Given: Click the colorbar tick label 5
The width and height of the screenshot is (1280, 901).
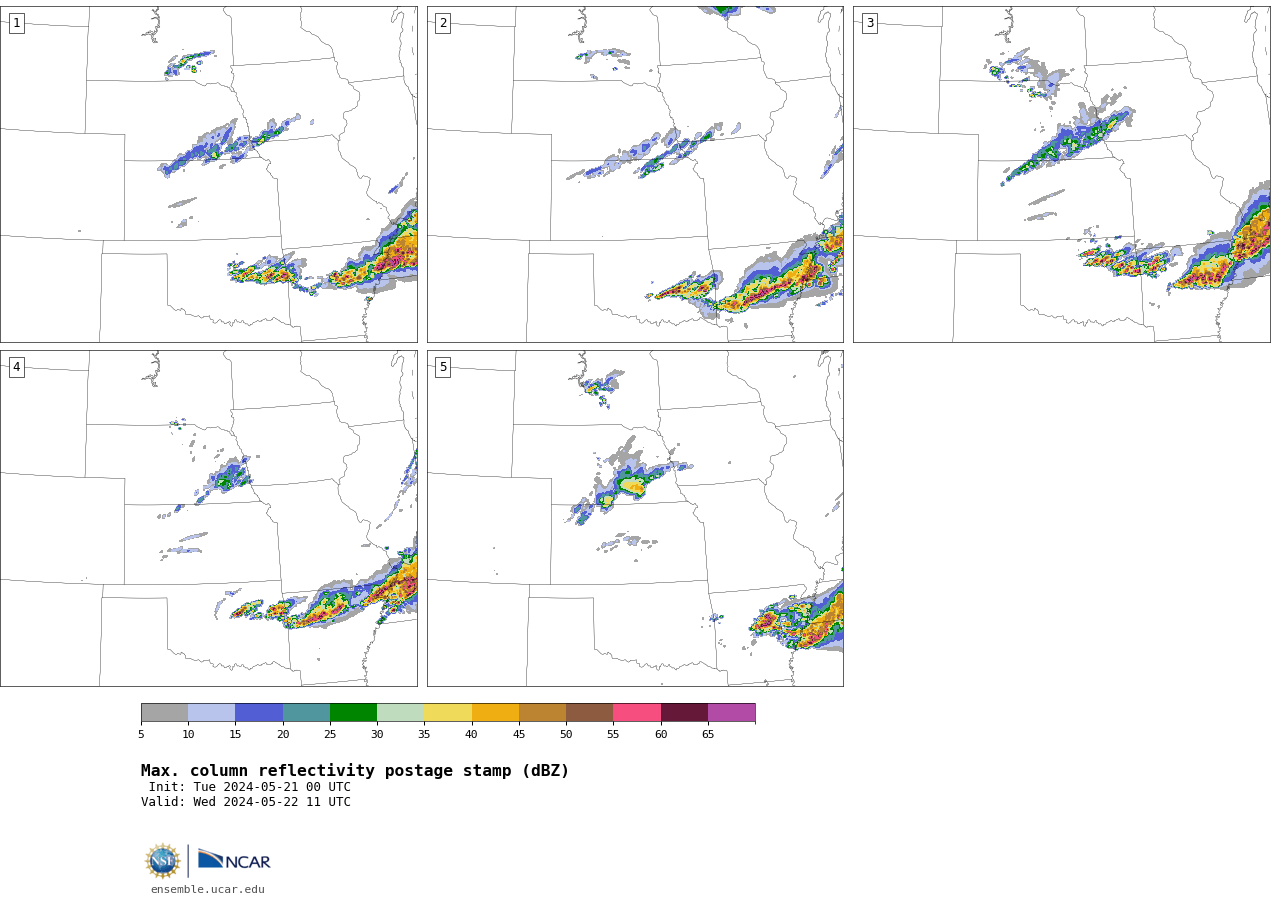Looking at the screenshot, I should coord(141,735).
